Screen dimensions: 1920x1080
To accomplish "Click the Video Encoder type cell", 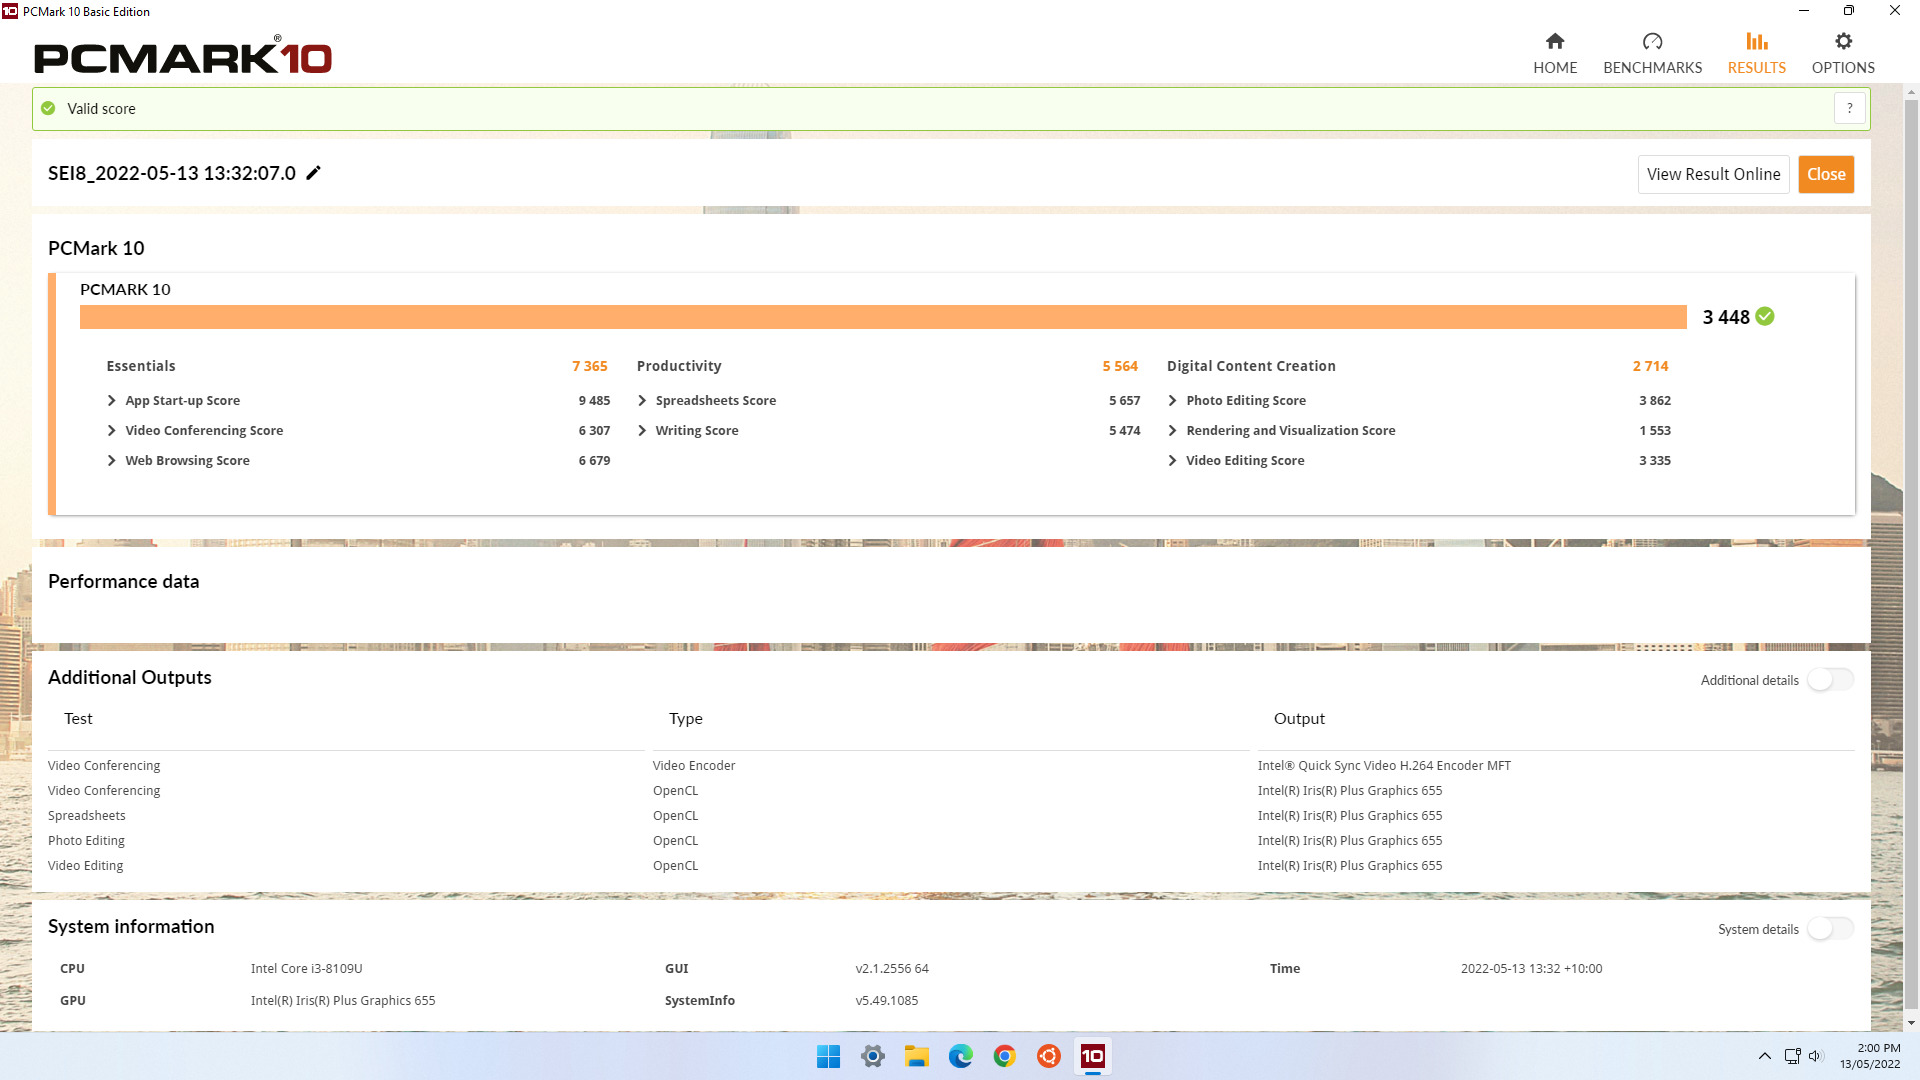I will [694, 766].
